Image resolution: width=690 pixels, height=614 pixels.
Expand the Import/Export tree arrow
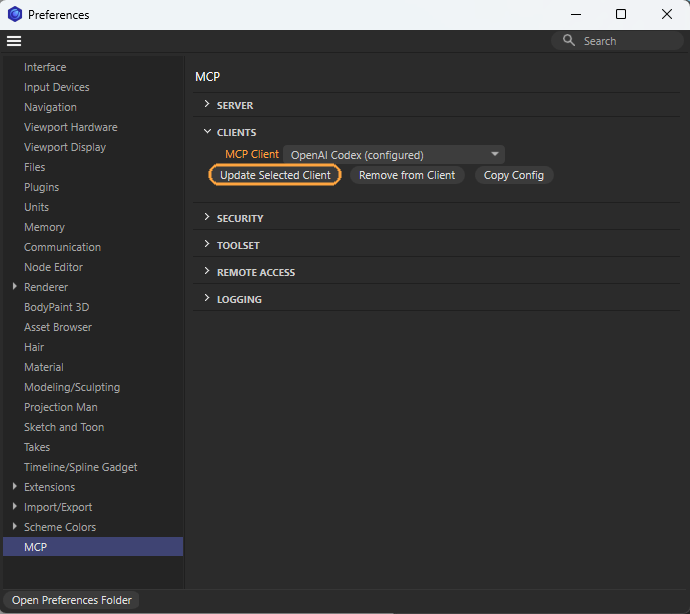tap(15, 507)
